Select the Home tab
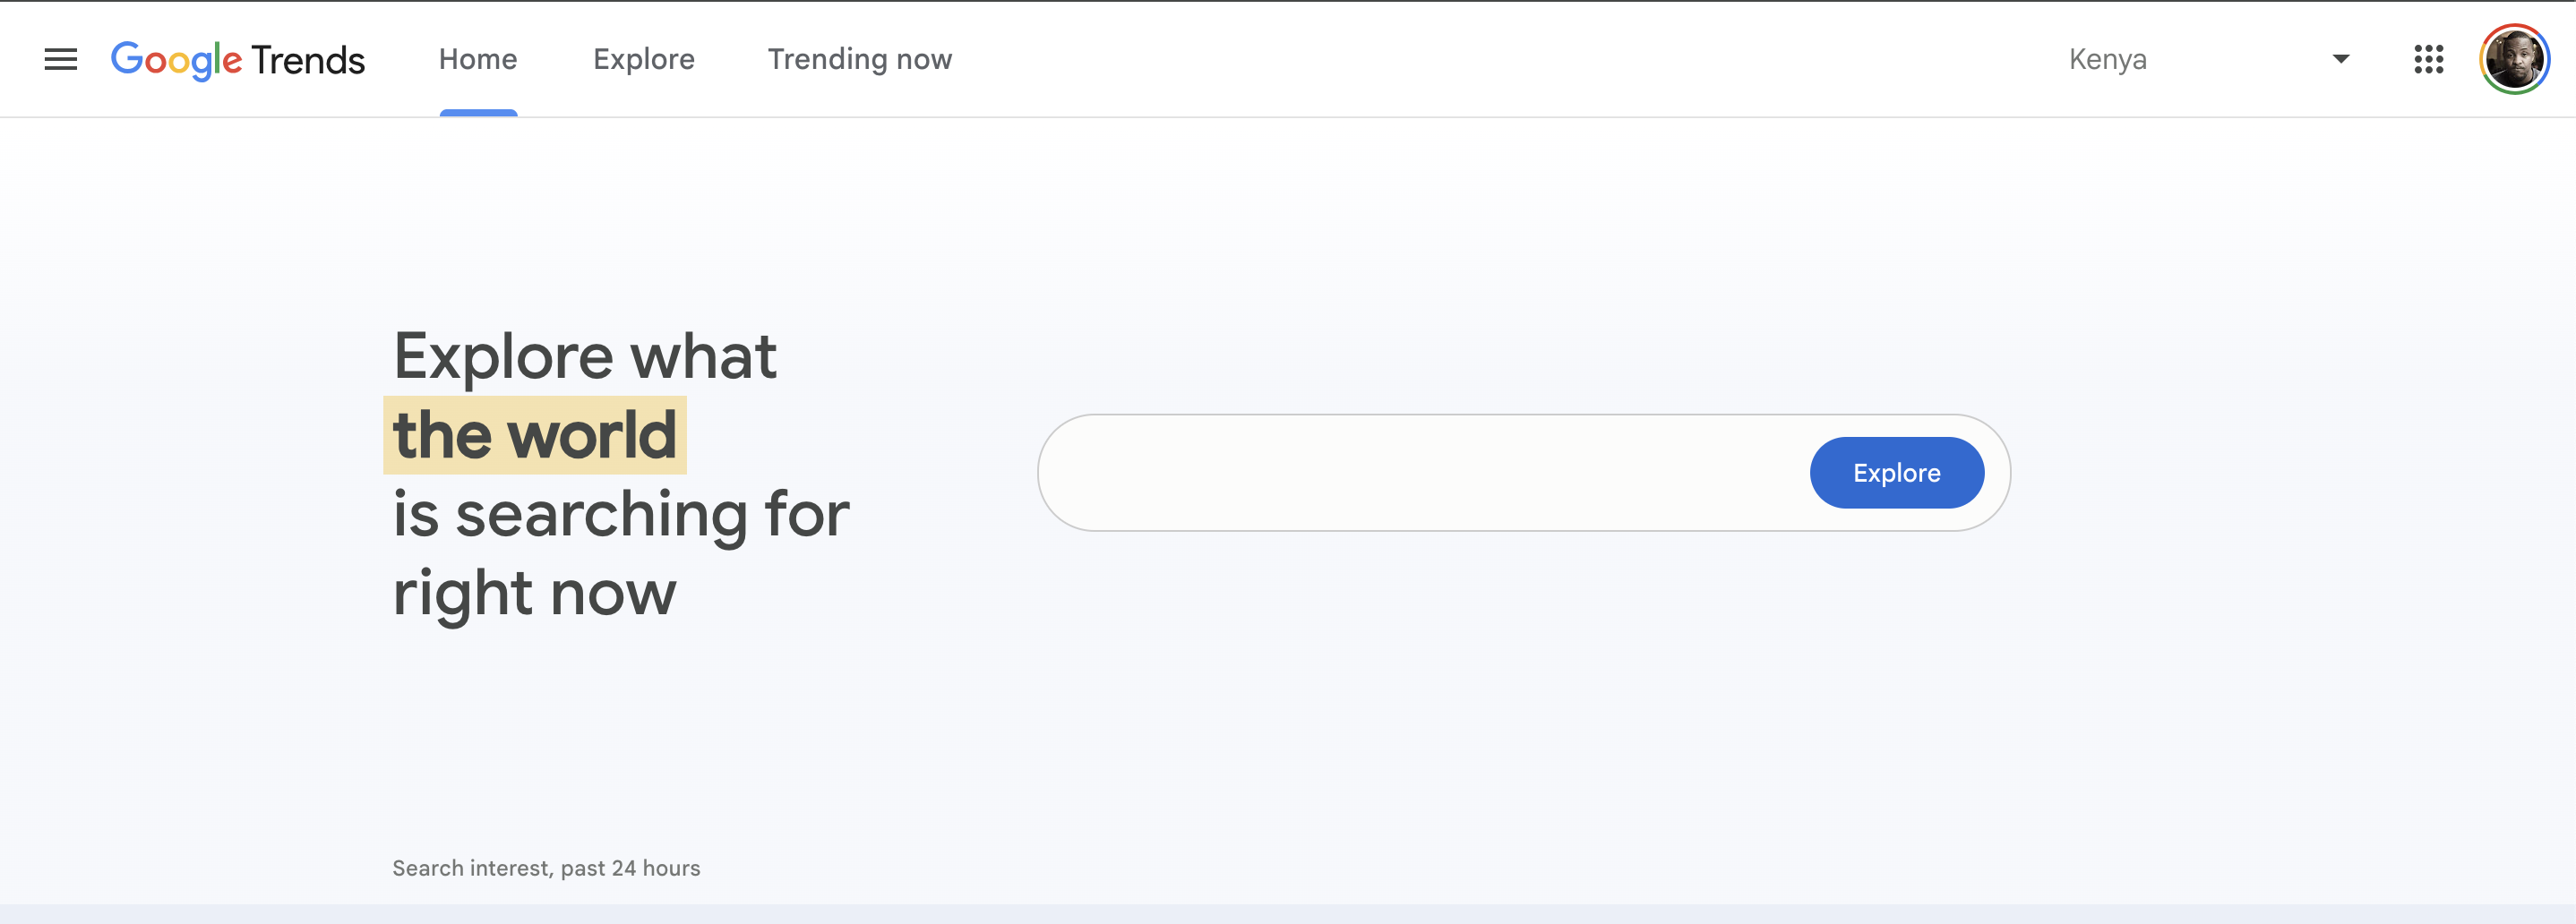 tap(478, 59)
